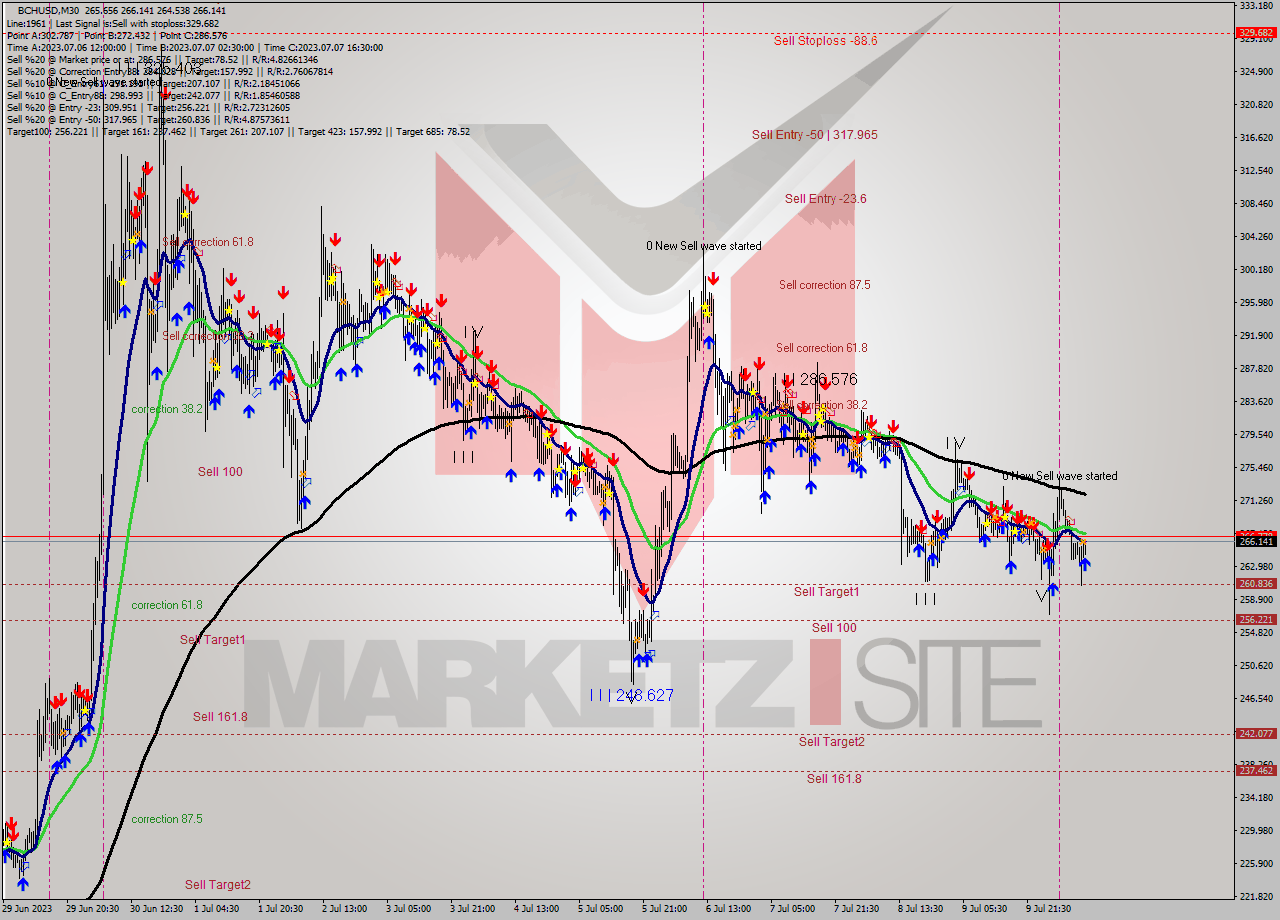Screen dimensions: 1280x920
Task: Click green 'correction 38.2' label
Action: point(167,409)
